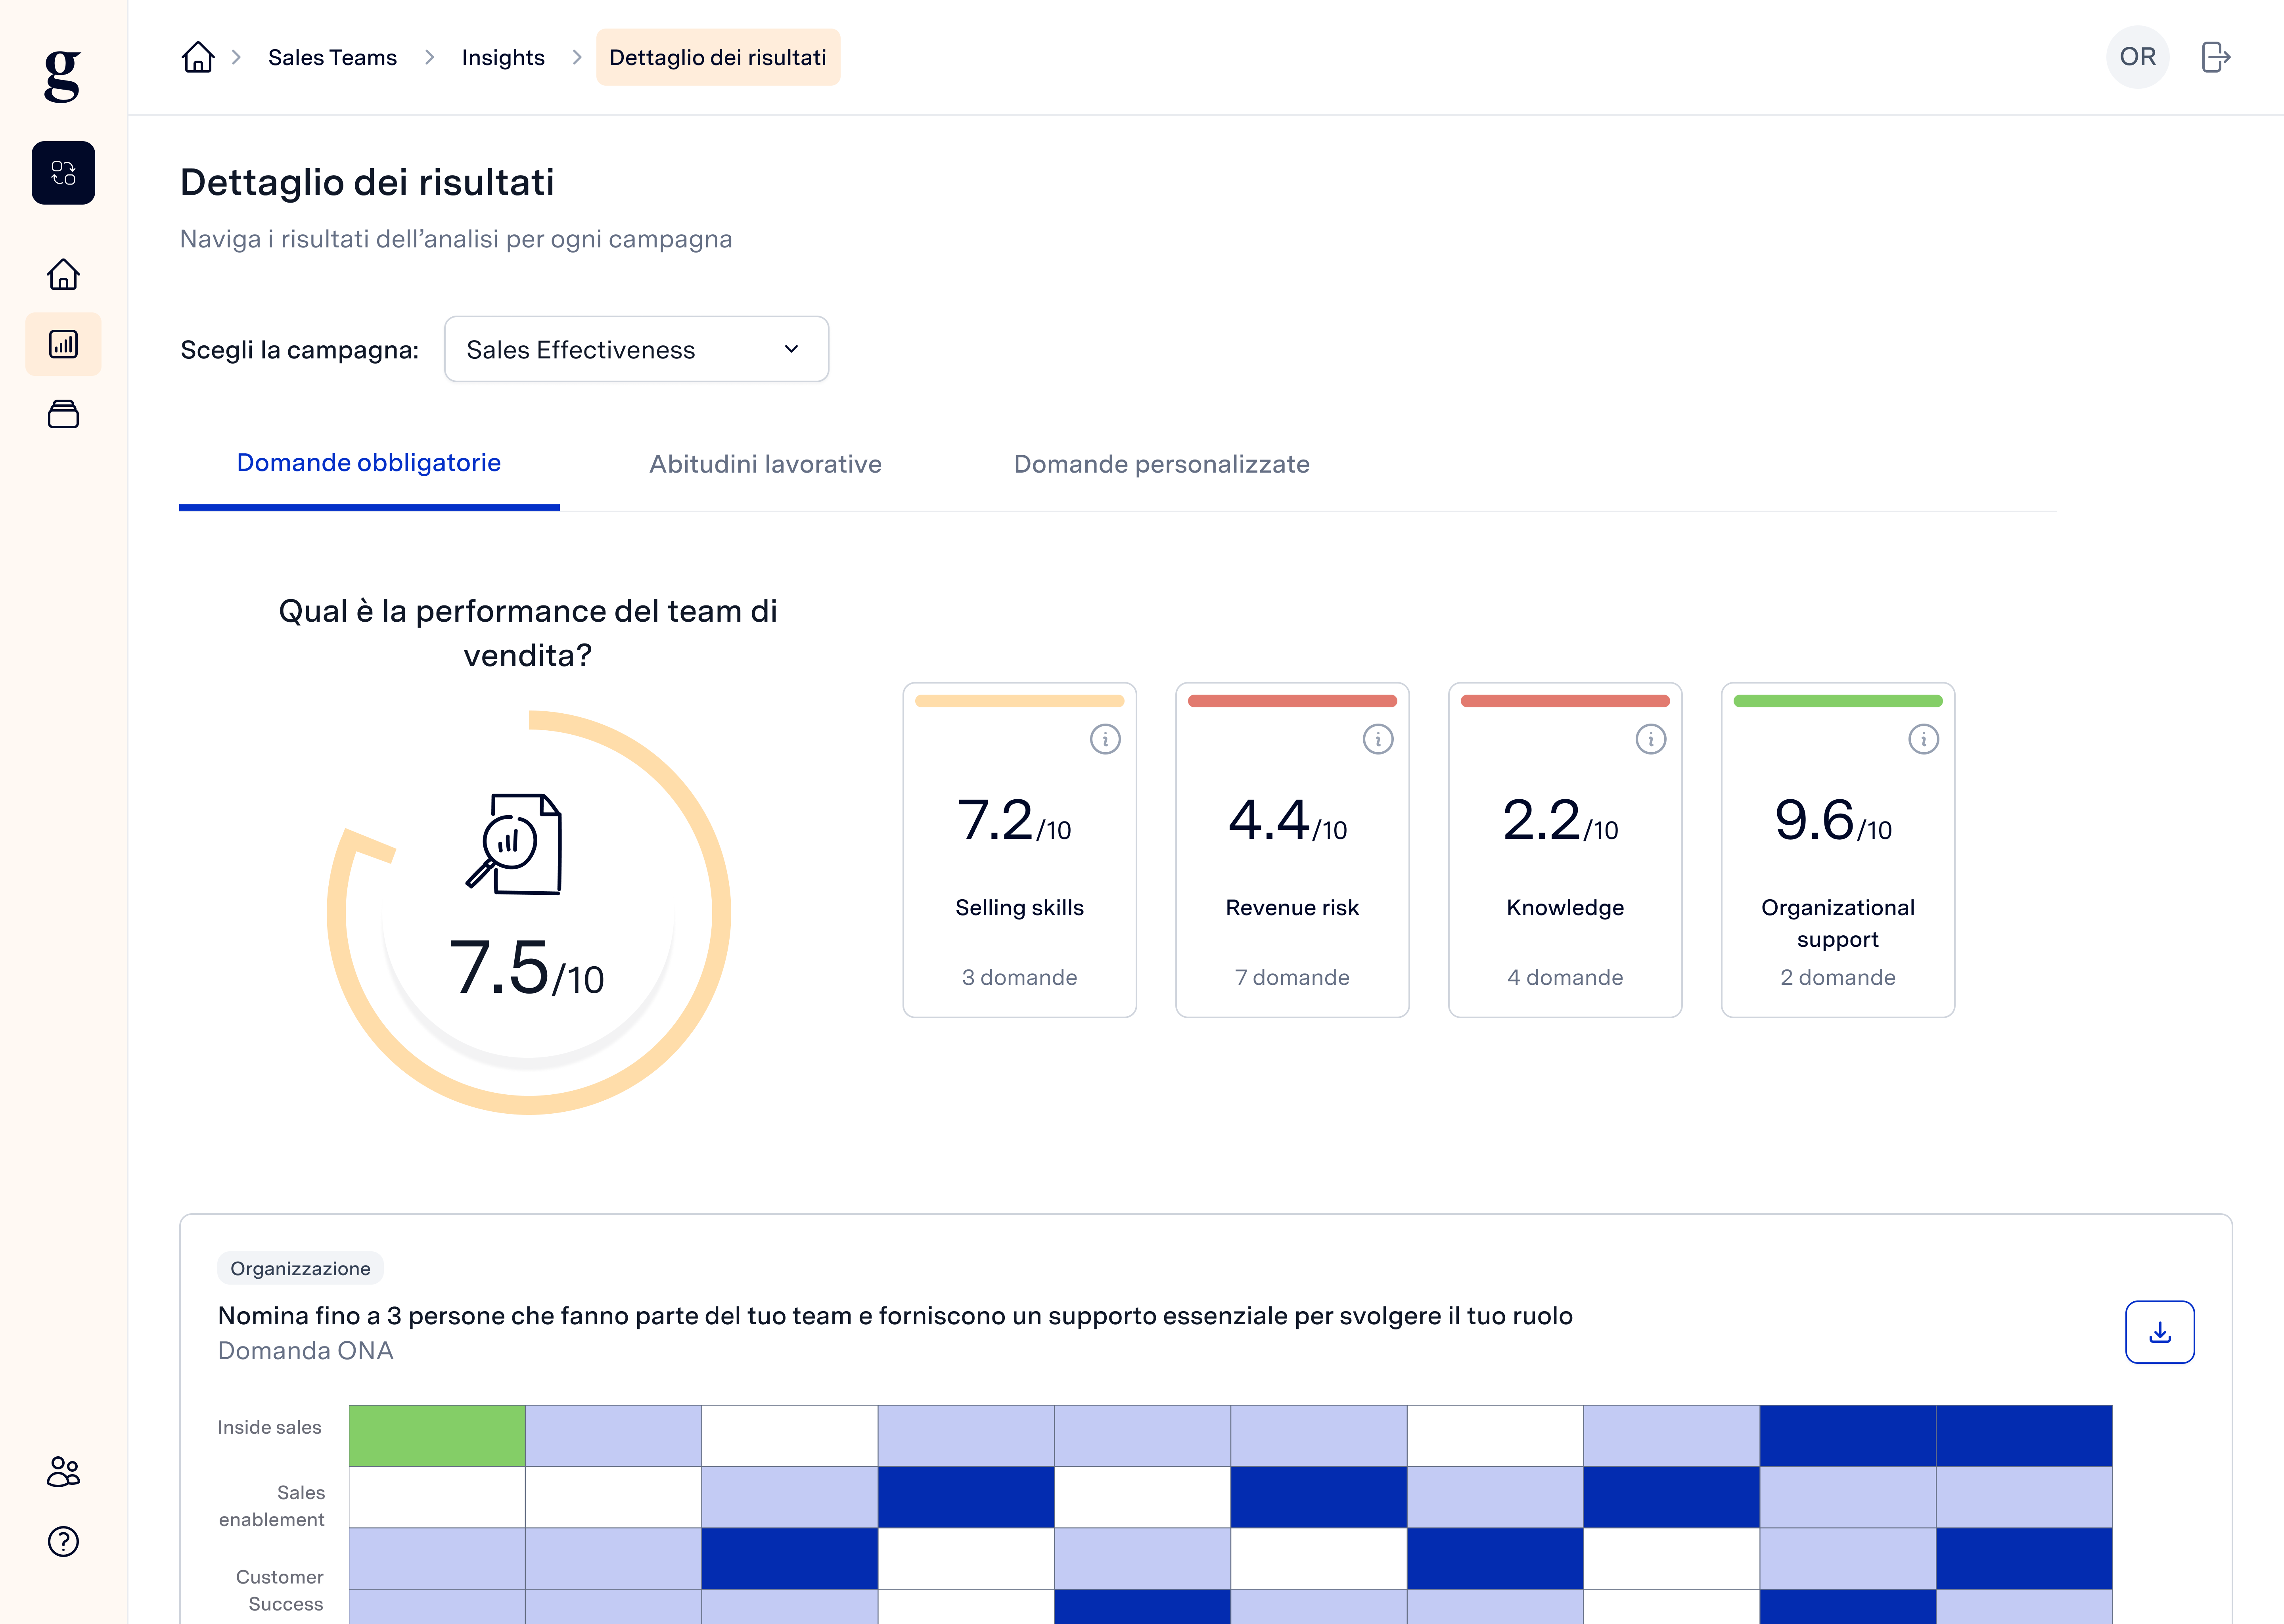View info tooltip on Organizational support card

click(1924, 739)
